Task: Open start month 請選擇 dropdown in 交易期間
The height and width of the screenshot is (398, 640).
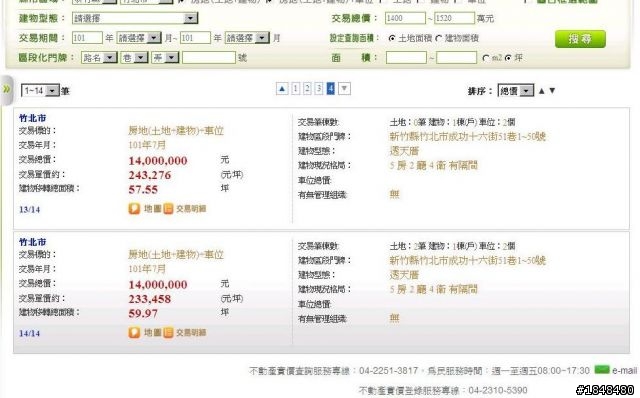Action: click(x=139, y=38)
